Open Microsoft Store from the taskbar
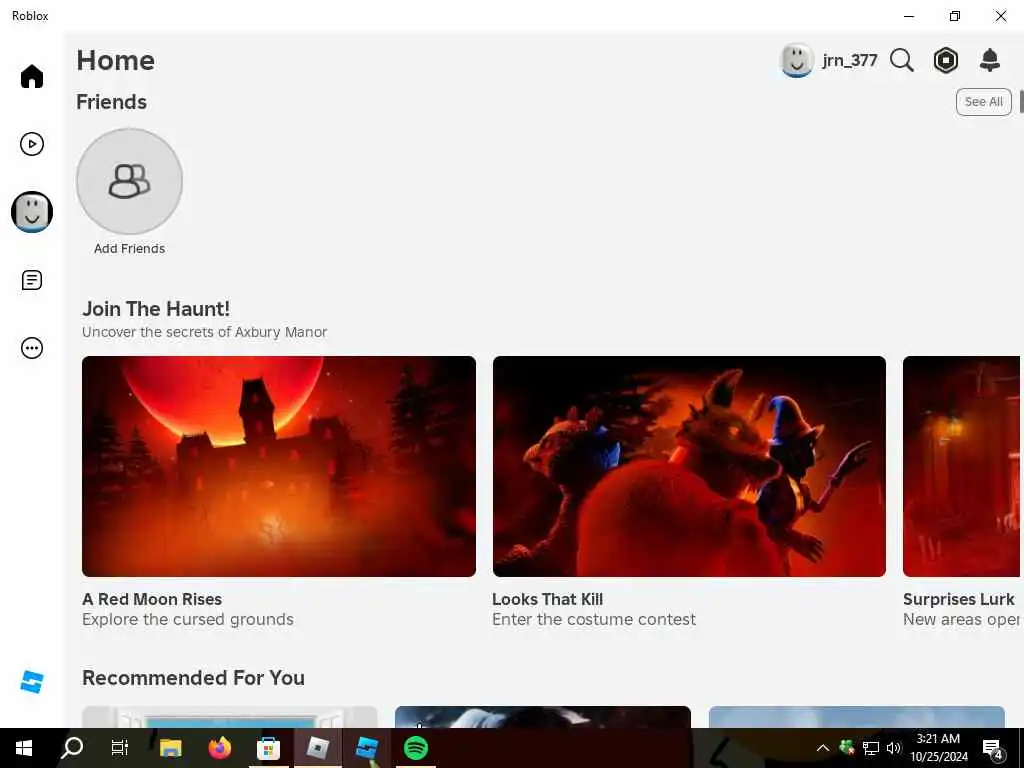This screenshot has height=768, width=1024. tap(268, 748)
